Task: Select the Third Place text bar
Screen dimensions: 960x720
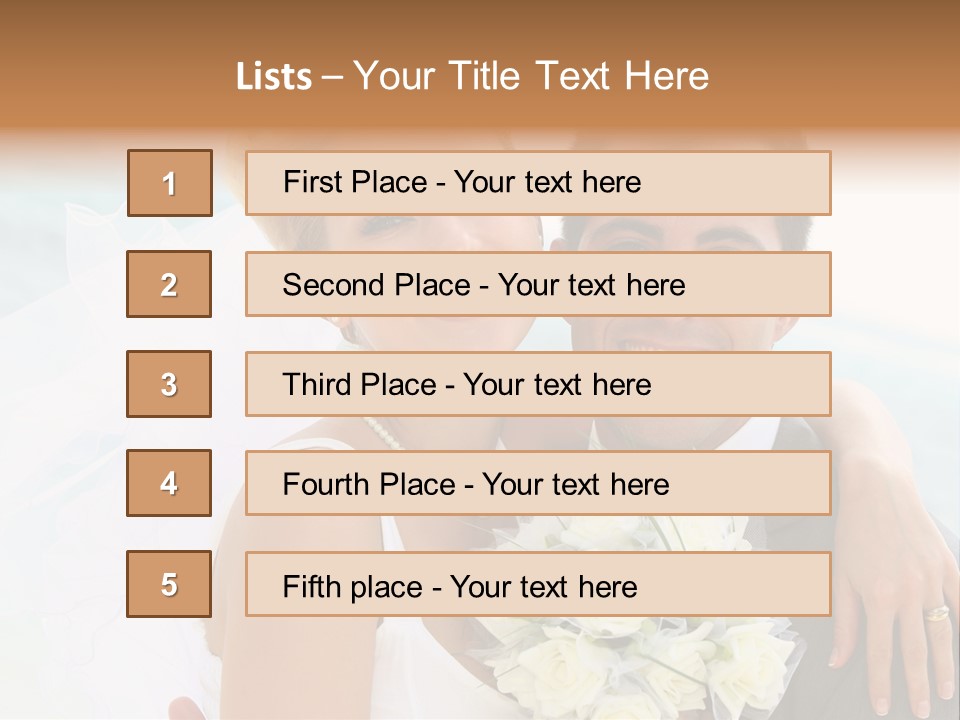Action: coord(538,384)
